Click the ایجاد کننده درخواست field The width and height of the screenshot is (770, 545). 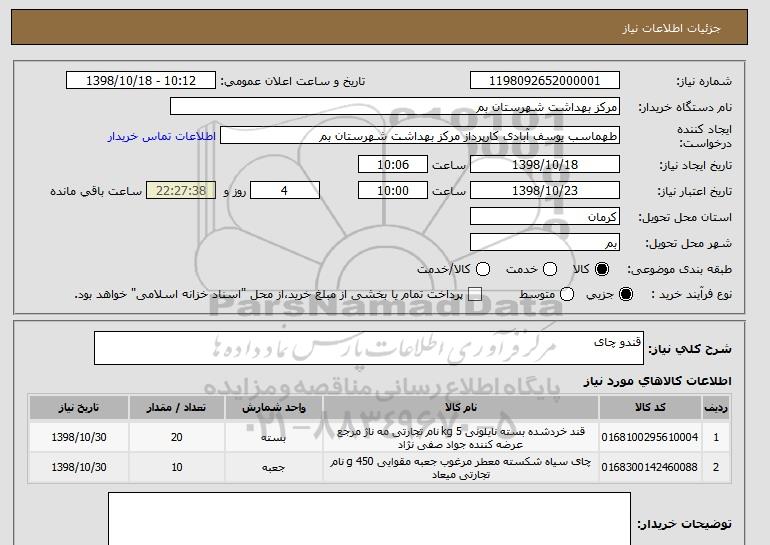420,136
